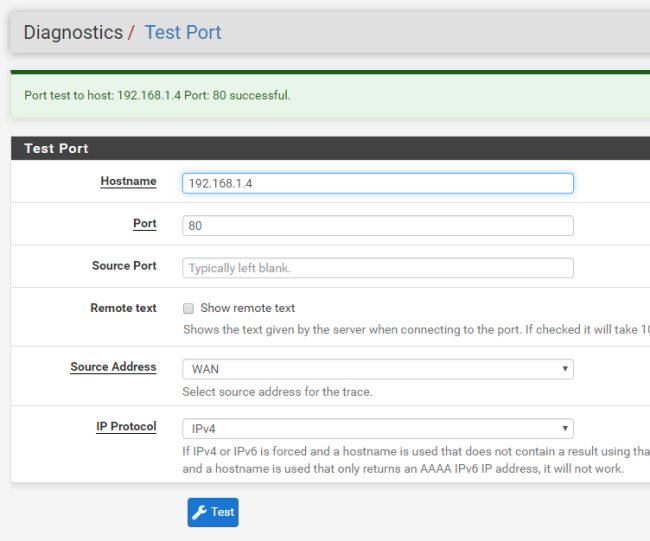The image size is (650, 541).
Task: Click the underlined IP Protocol label
Action: pyautogui.click(x=126, y=426)
